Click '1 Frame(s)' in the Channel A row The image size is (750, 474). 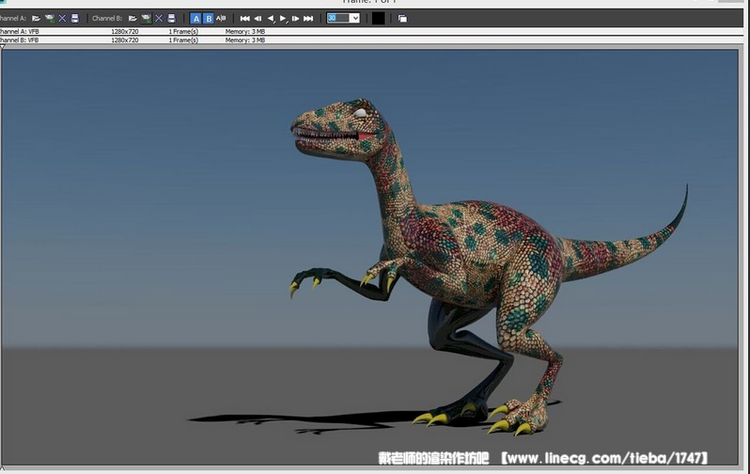click(183, 32)
